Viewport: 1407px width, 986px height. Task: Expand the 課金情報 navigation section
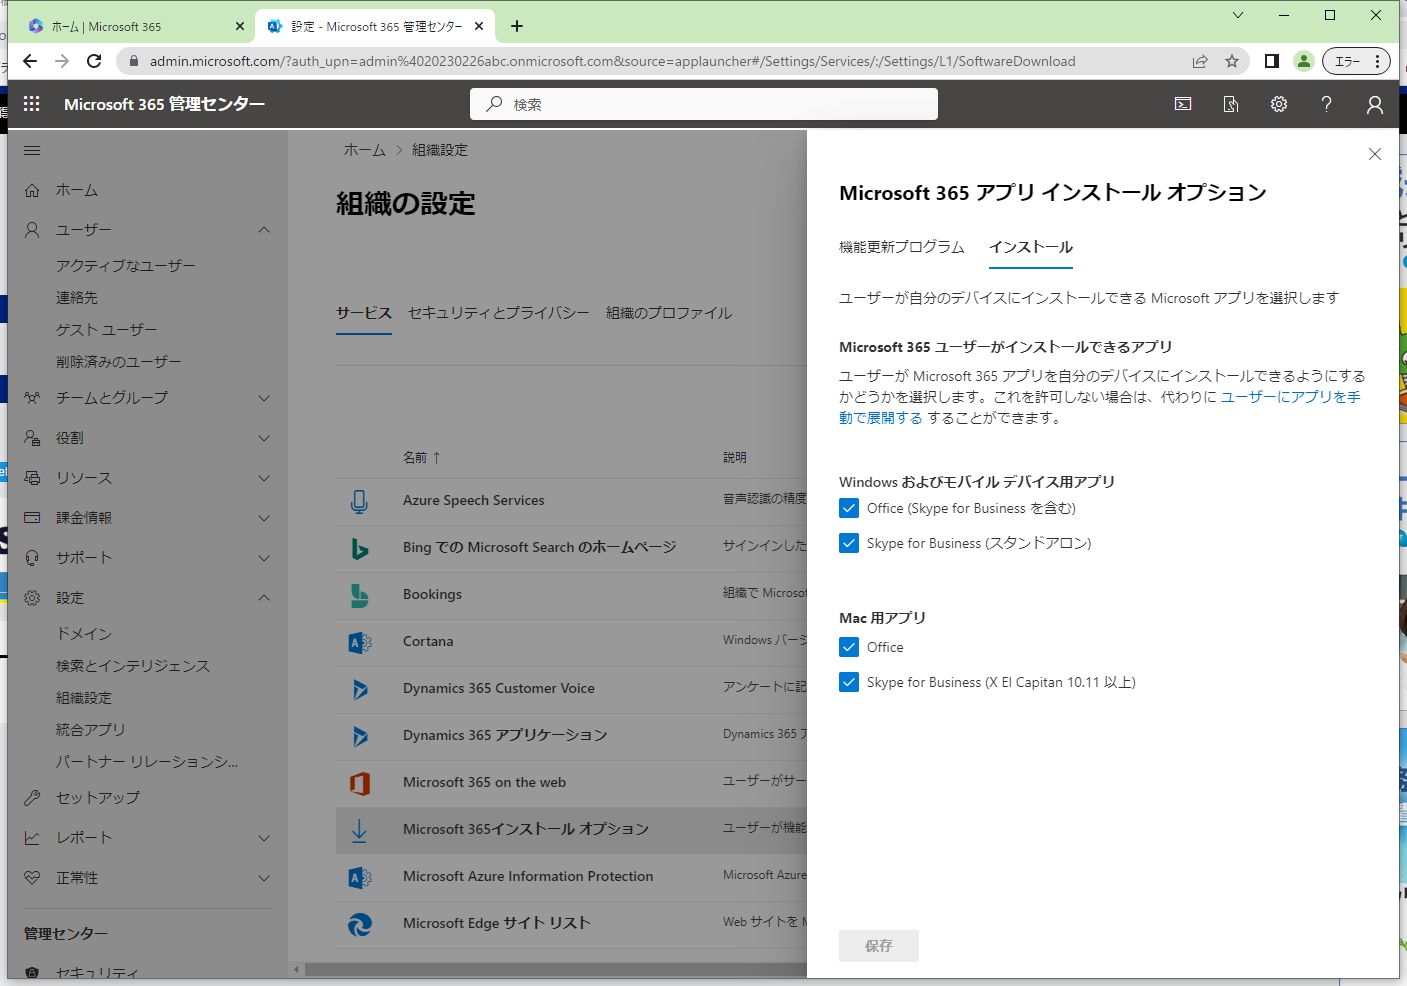(264, 518)
